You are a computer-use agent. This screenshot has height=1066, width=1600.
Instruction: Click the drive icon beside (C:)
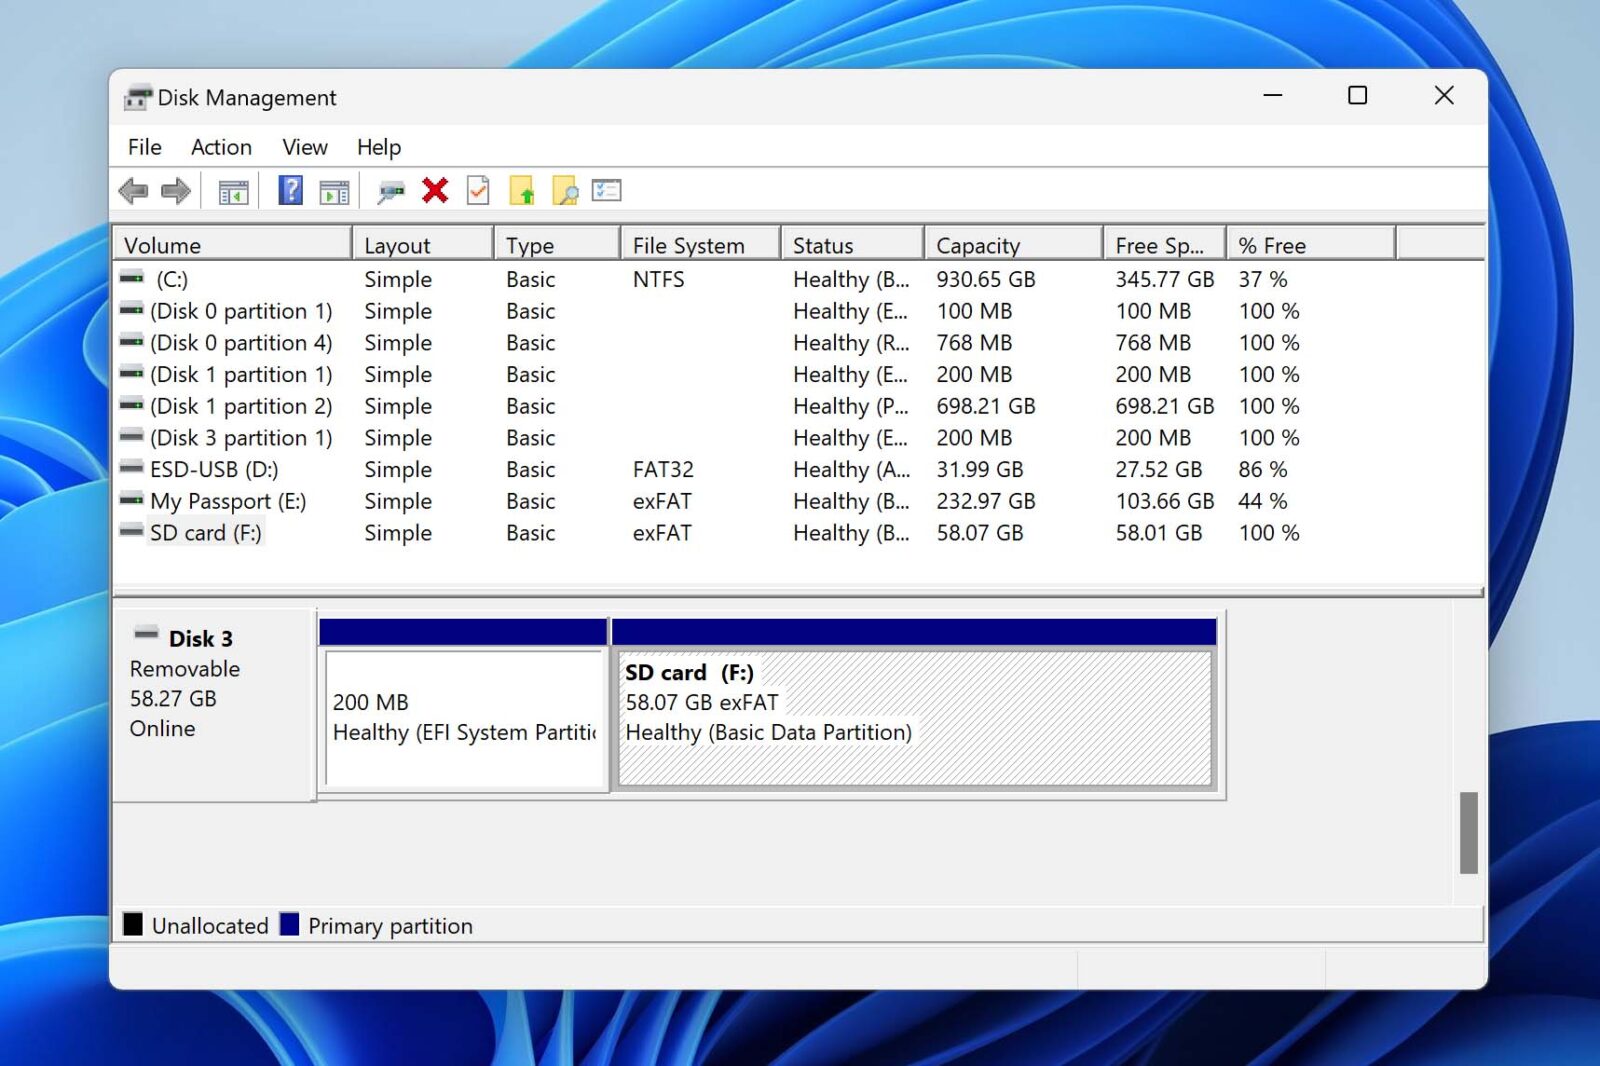coord(132,278)
